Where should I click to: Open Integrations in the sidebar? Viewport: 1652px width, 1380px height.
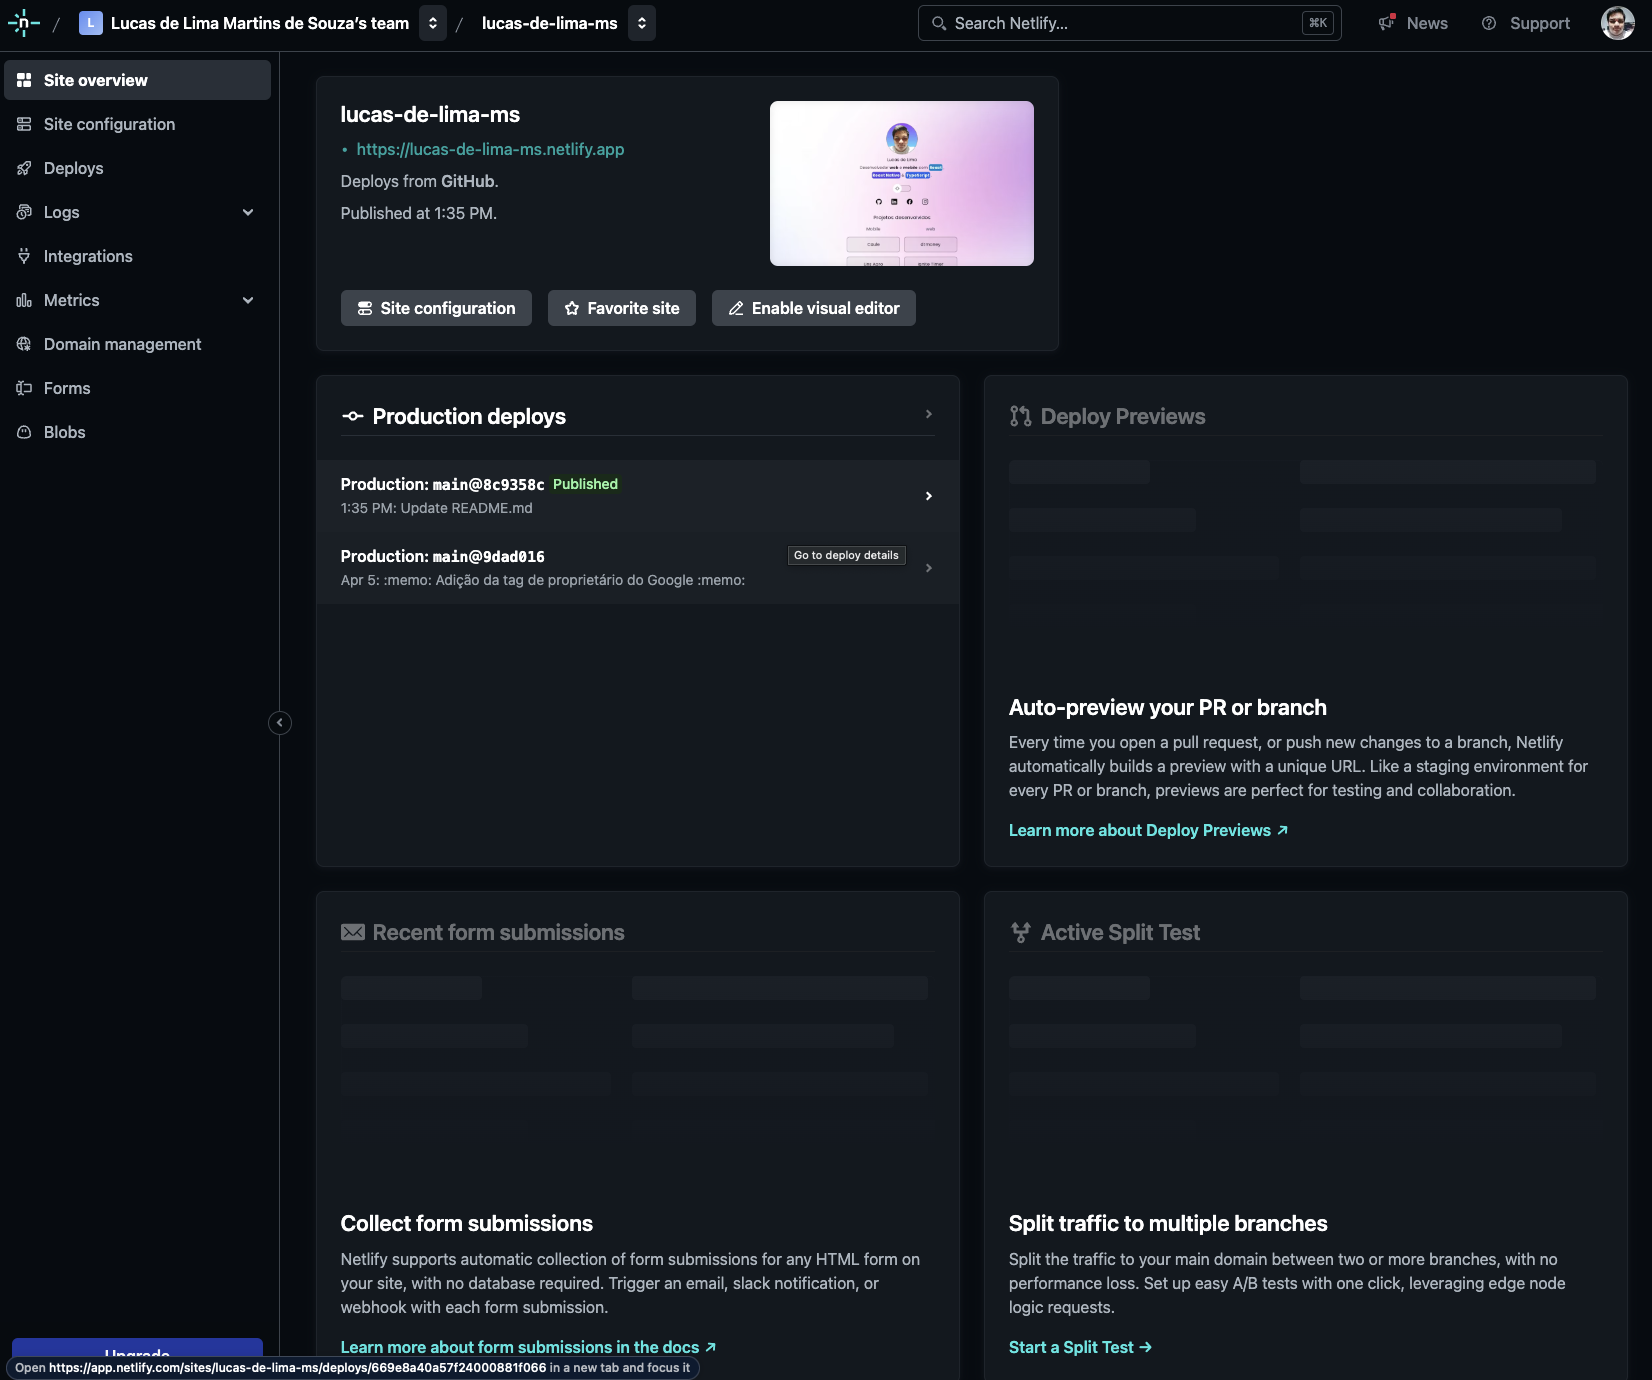(x=138, y=256)
